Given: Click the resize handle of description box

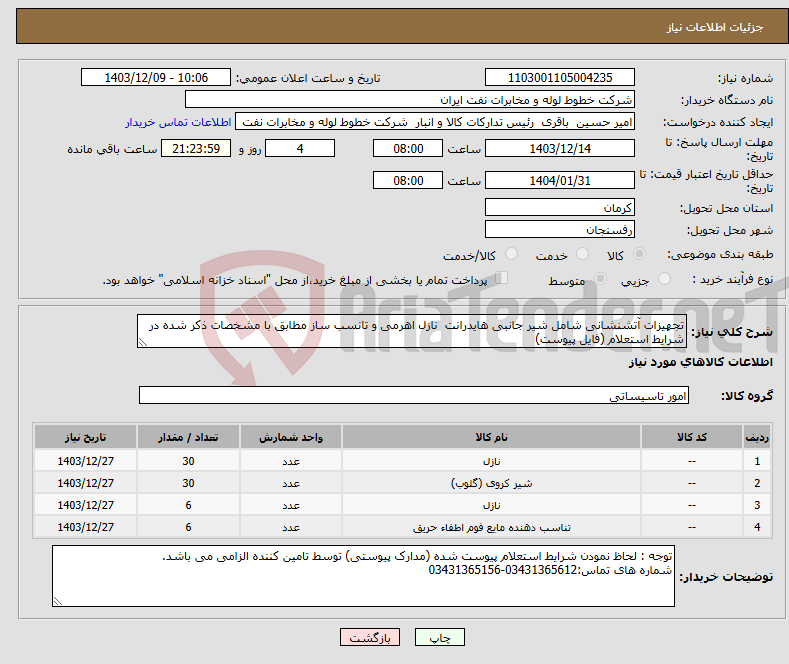Looking at the screenshot, I should (143, 342).
